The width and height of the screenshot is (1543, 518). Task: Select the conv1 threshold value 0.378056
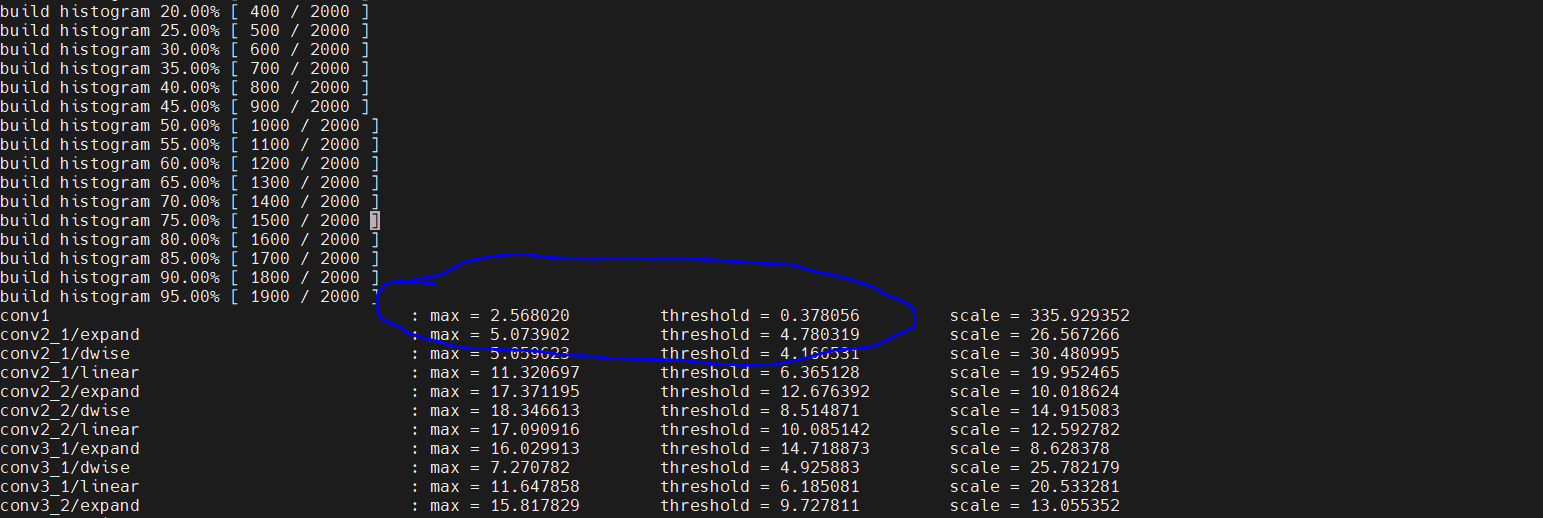click(820, 315)
